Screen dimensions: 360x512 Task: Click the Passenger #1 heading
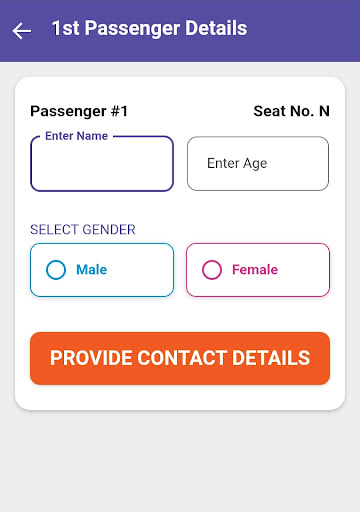click(79, 111)
